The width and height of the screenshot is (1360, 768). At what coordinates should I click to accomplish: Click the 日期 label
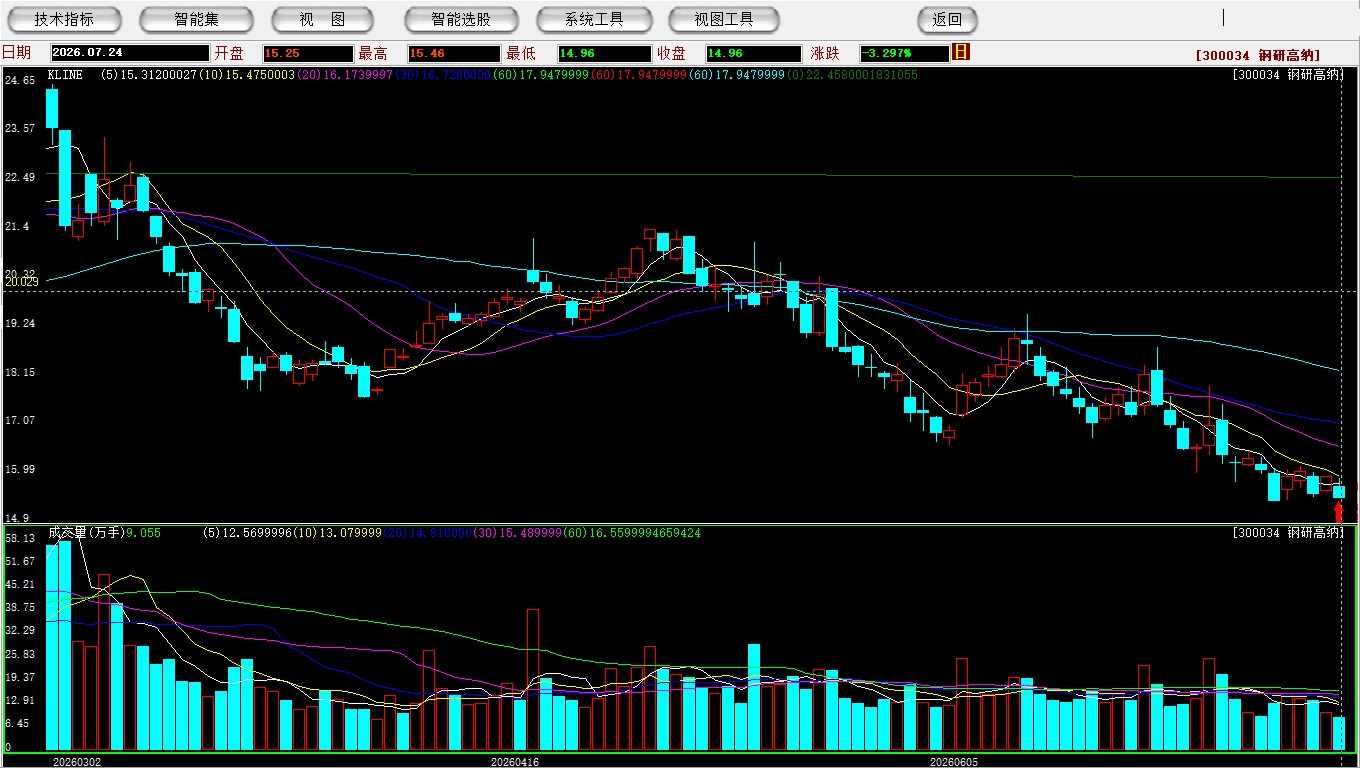[16, 53]
